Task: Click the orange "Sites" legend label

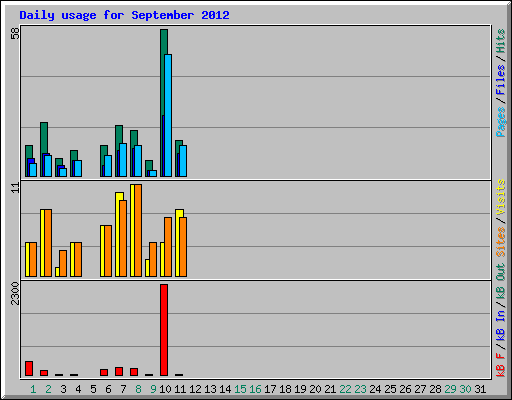Action: 501,242
